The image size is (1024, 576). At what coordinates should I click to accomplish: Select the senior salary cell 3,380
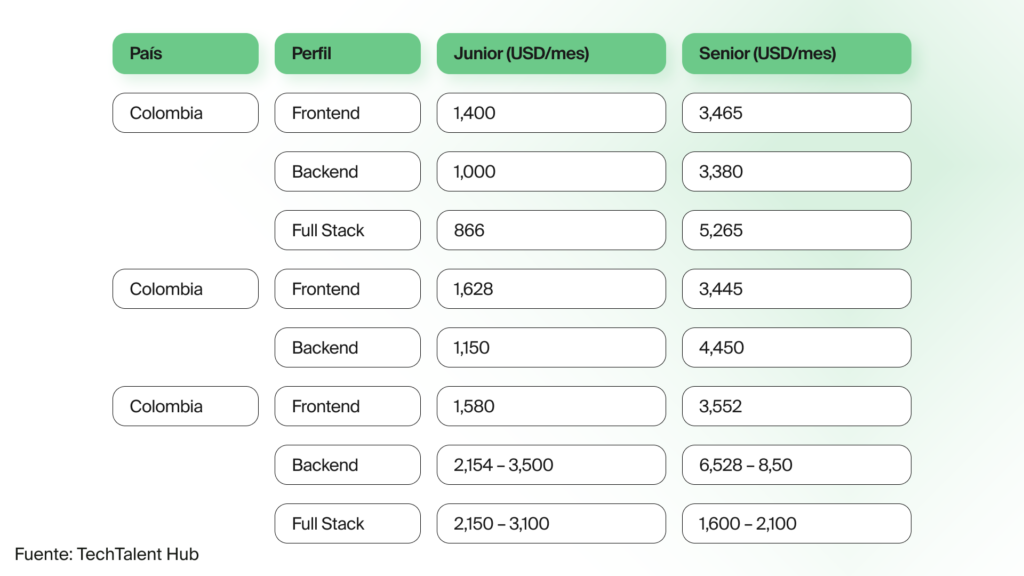797,171
